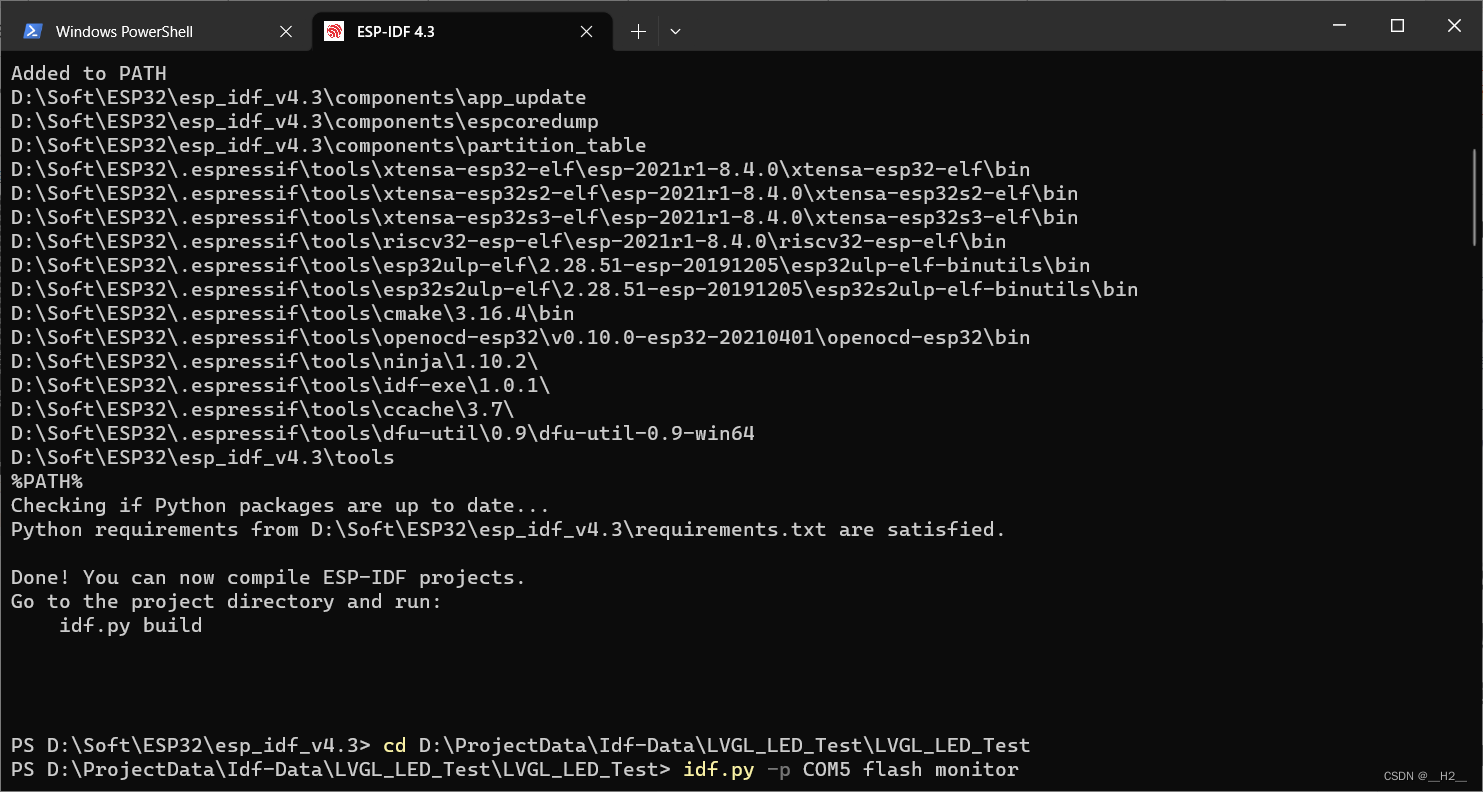This screenshot has height=792, width=1483.
Task: Click the openocd-esp32\bin path line
Action: tap(521, 337)
